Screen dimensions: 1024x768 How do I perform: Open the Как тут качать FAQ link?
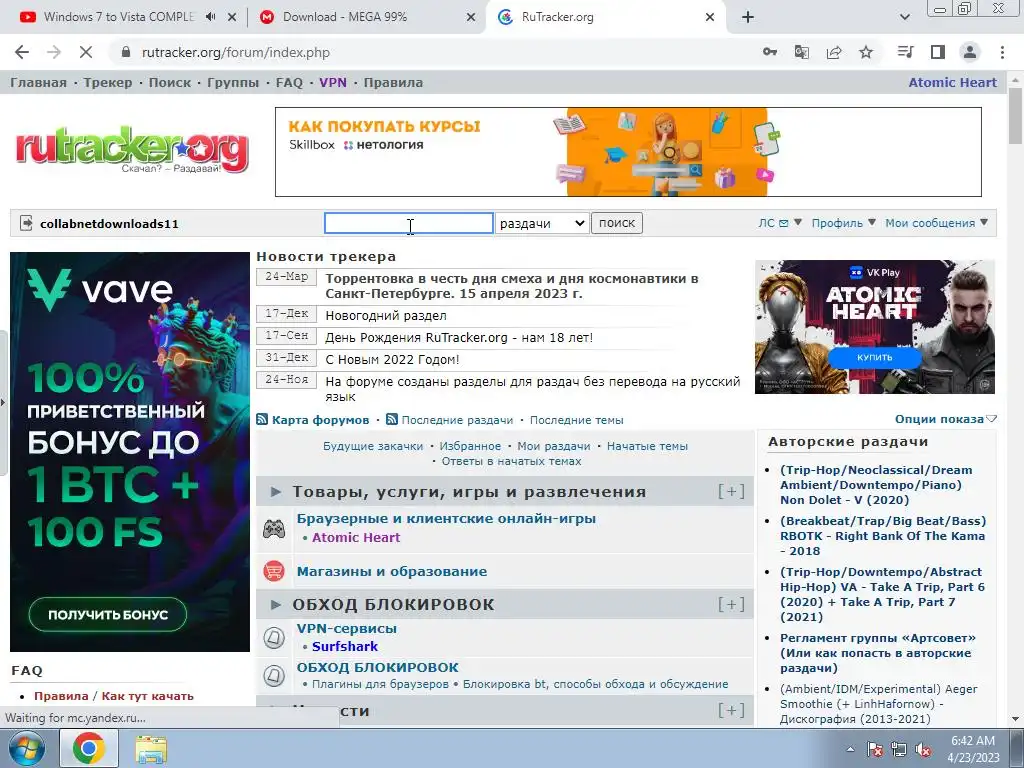(x=148, y=696)
